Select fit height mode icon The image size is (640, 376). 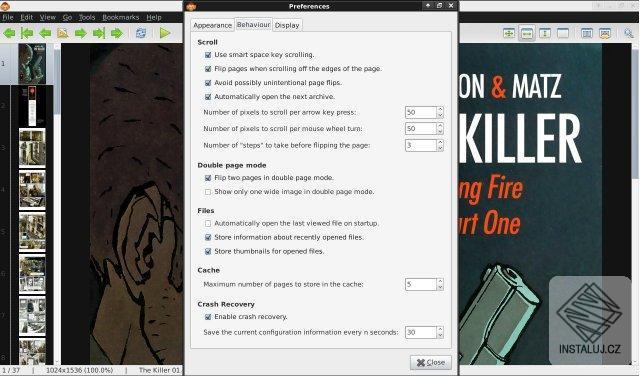tap(545, 33)
